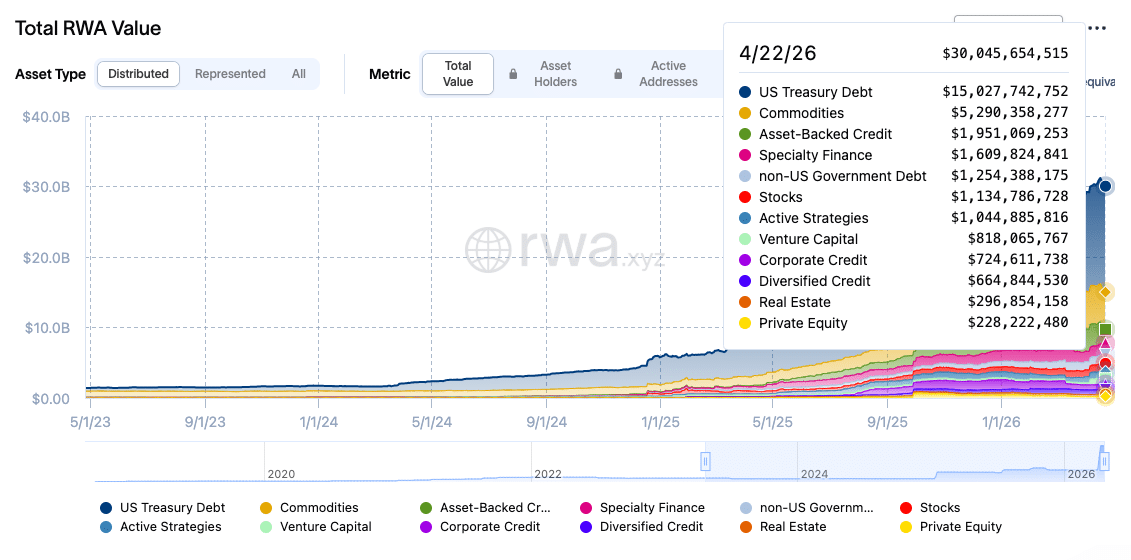Click the right range slider handle

[1104, 461]
